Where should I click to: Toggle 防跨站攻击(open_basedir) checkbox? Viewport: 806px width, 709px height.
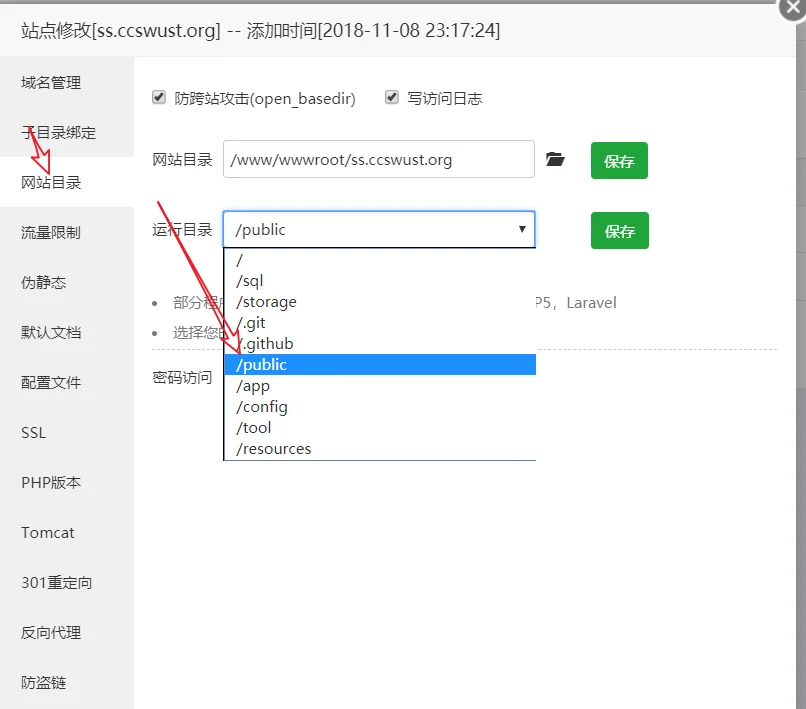click(x=159, y=97)
